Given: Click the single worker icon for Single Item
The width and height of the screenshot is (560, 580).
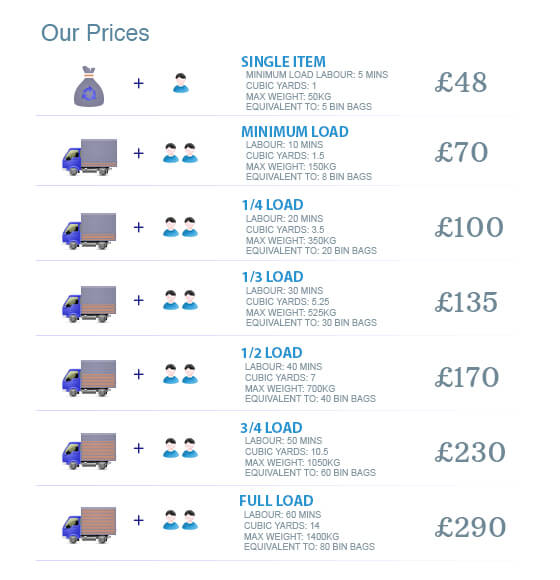Looking at the screenshot, I should click(181, 83).
